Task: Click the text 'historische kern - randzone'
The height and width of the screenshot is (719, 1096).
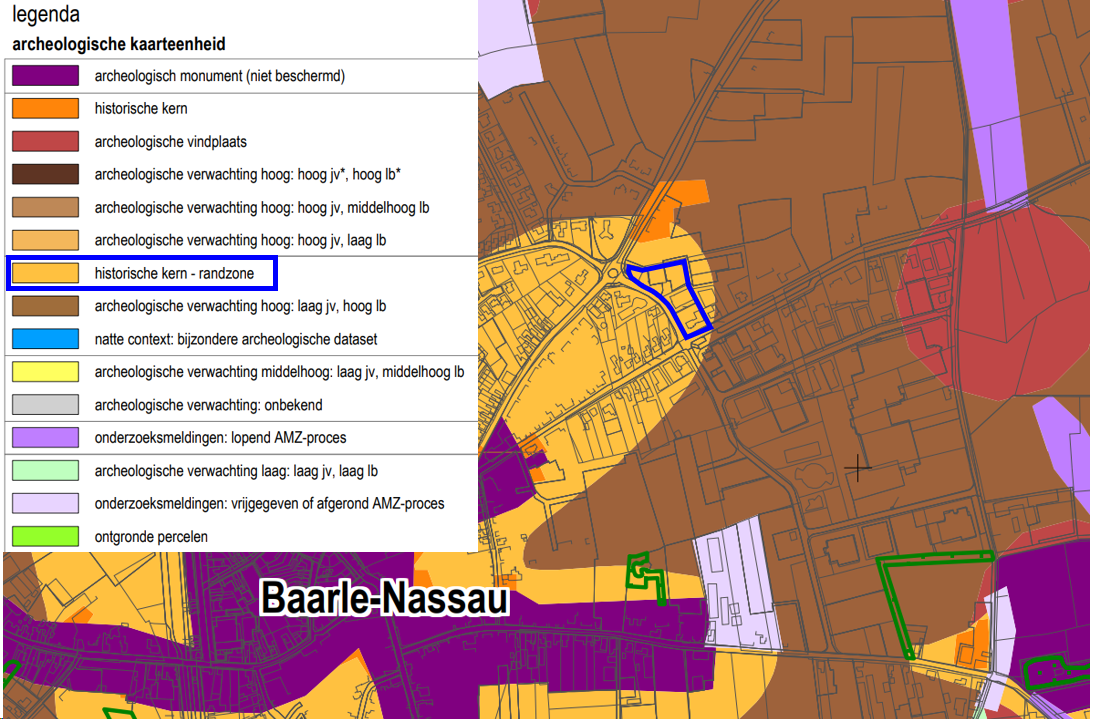Action: pos(174,273)
